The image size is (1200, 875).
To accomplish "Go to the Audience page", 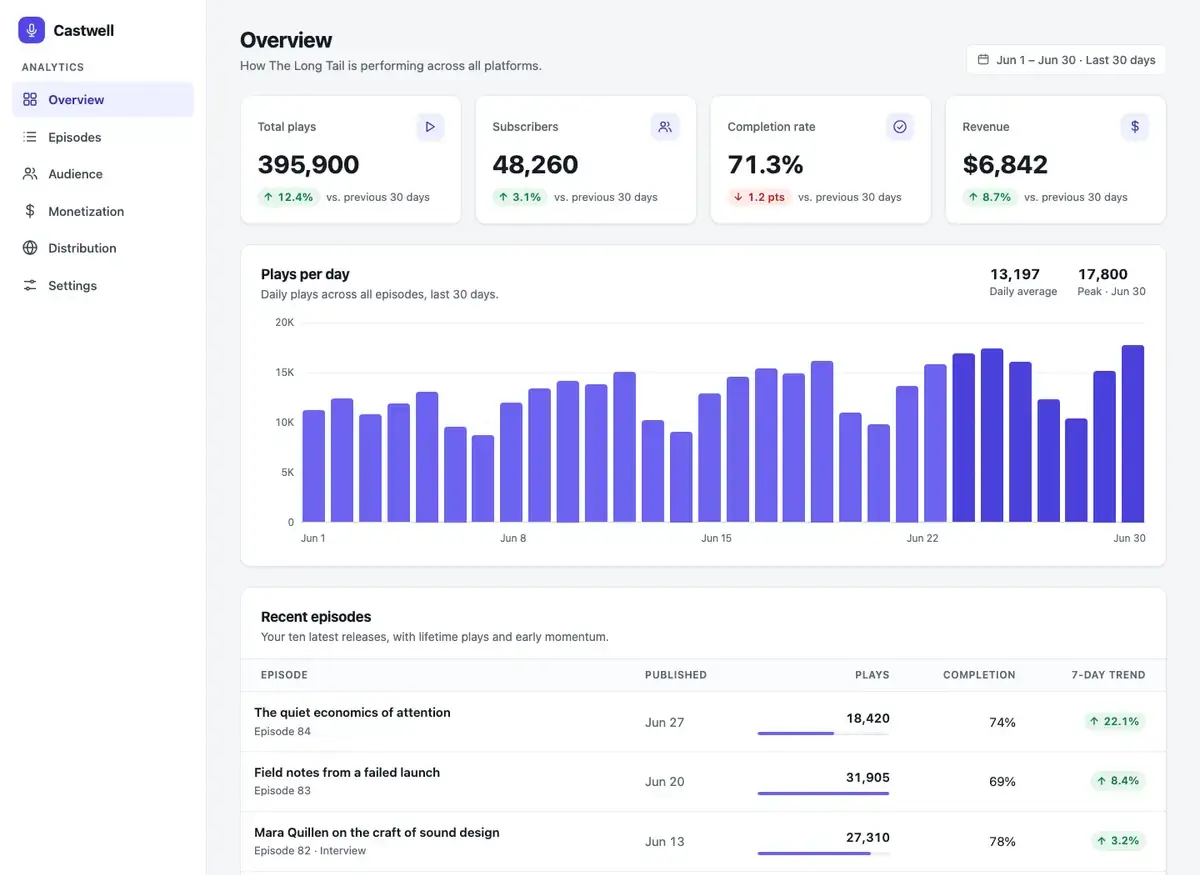I will 103,174.
